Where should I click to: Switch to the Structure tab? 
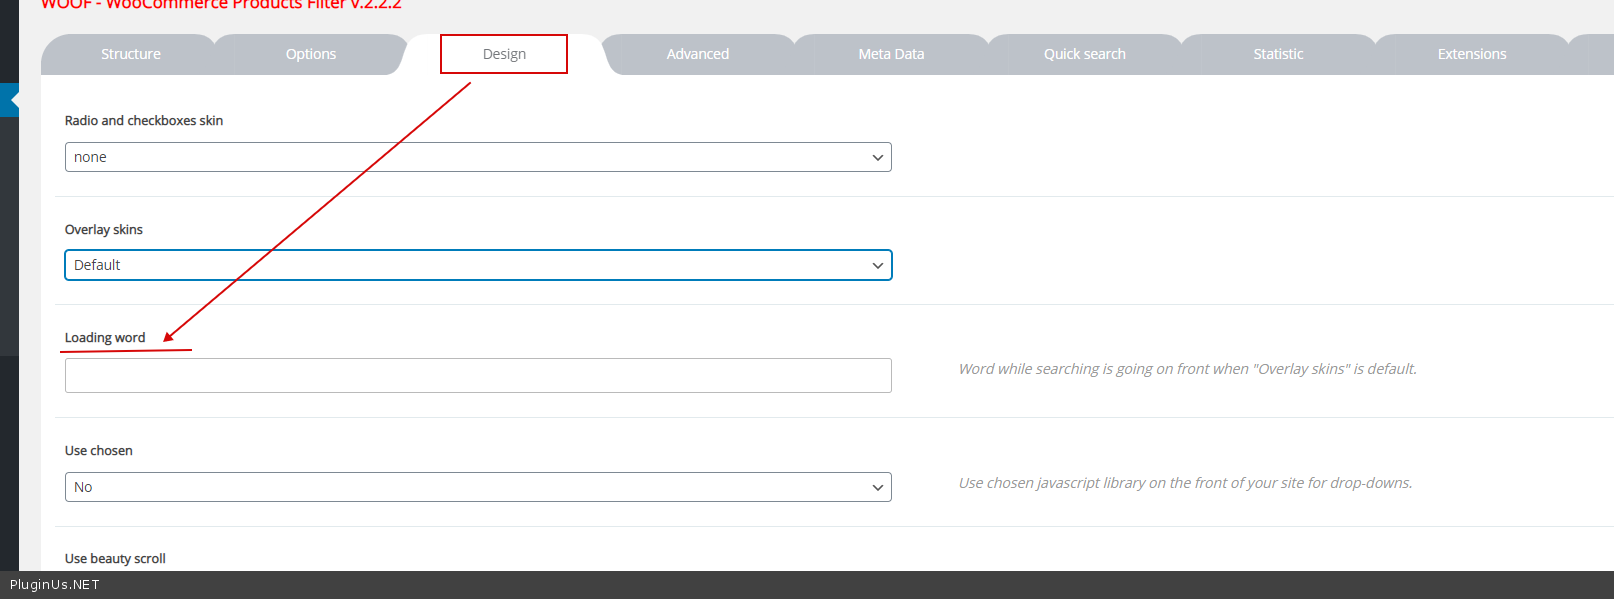[130, 54]
